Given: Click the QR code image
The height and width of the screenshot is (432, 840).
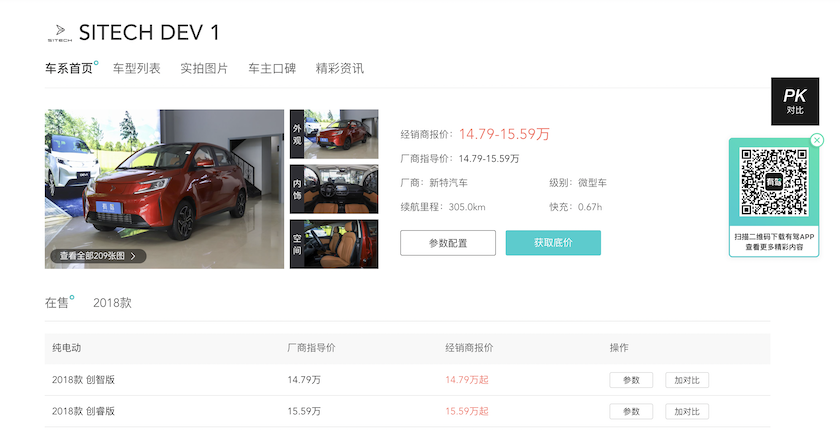Looking at the screenshot, I should tap(774, 182).
